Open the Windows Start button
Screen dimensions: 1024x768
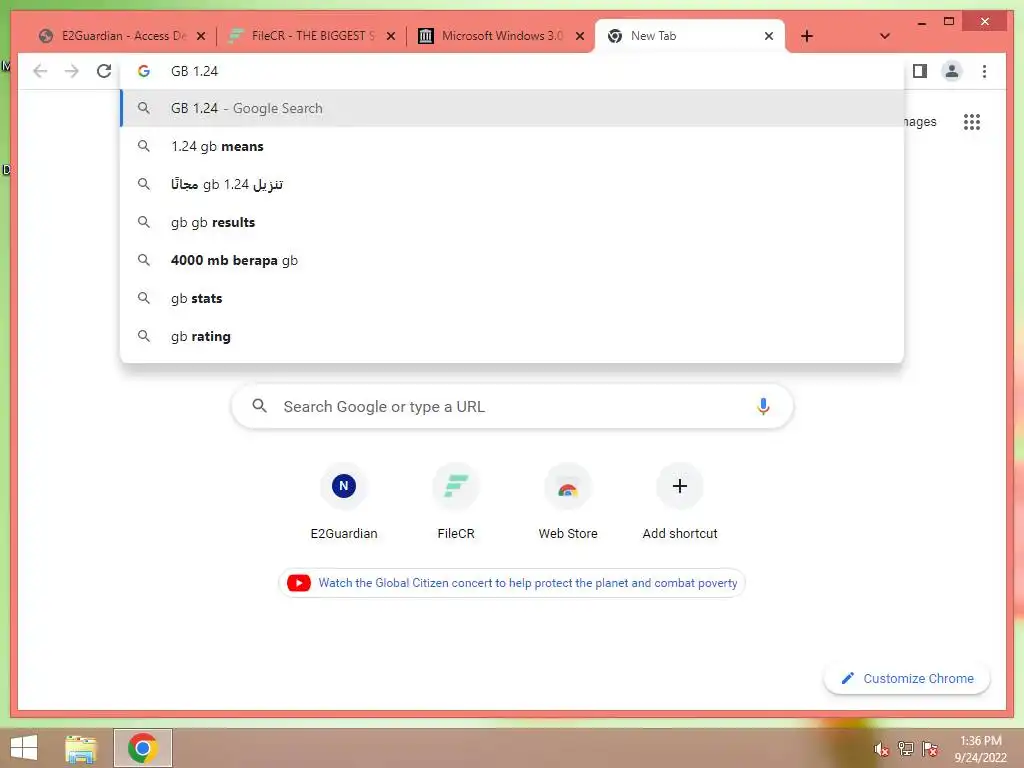pos(24,748)
